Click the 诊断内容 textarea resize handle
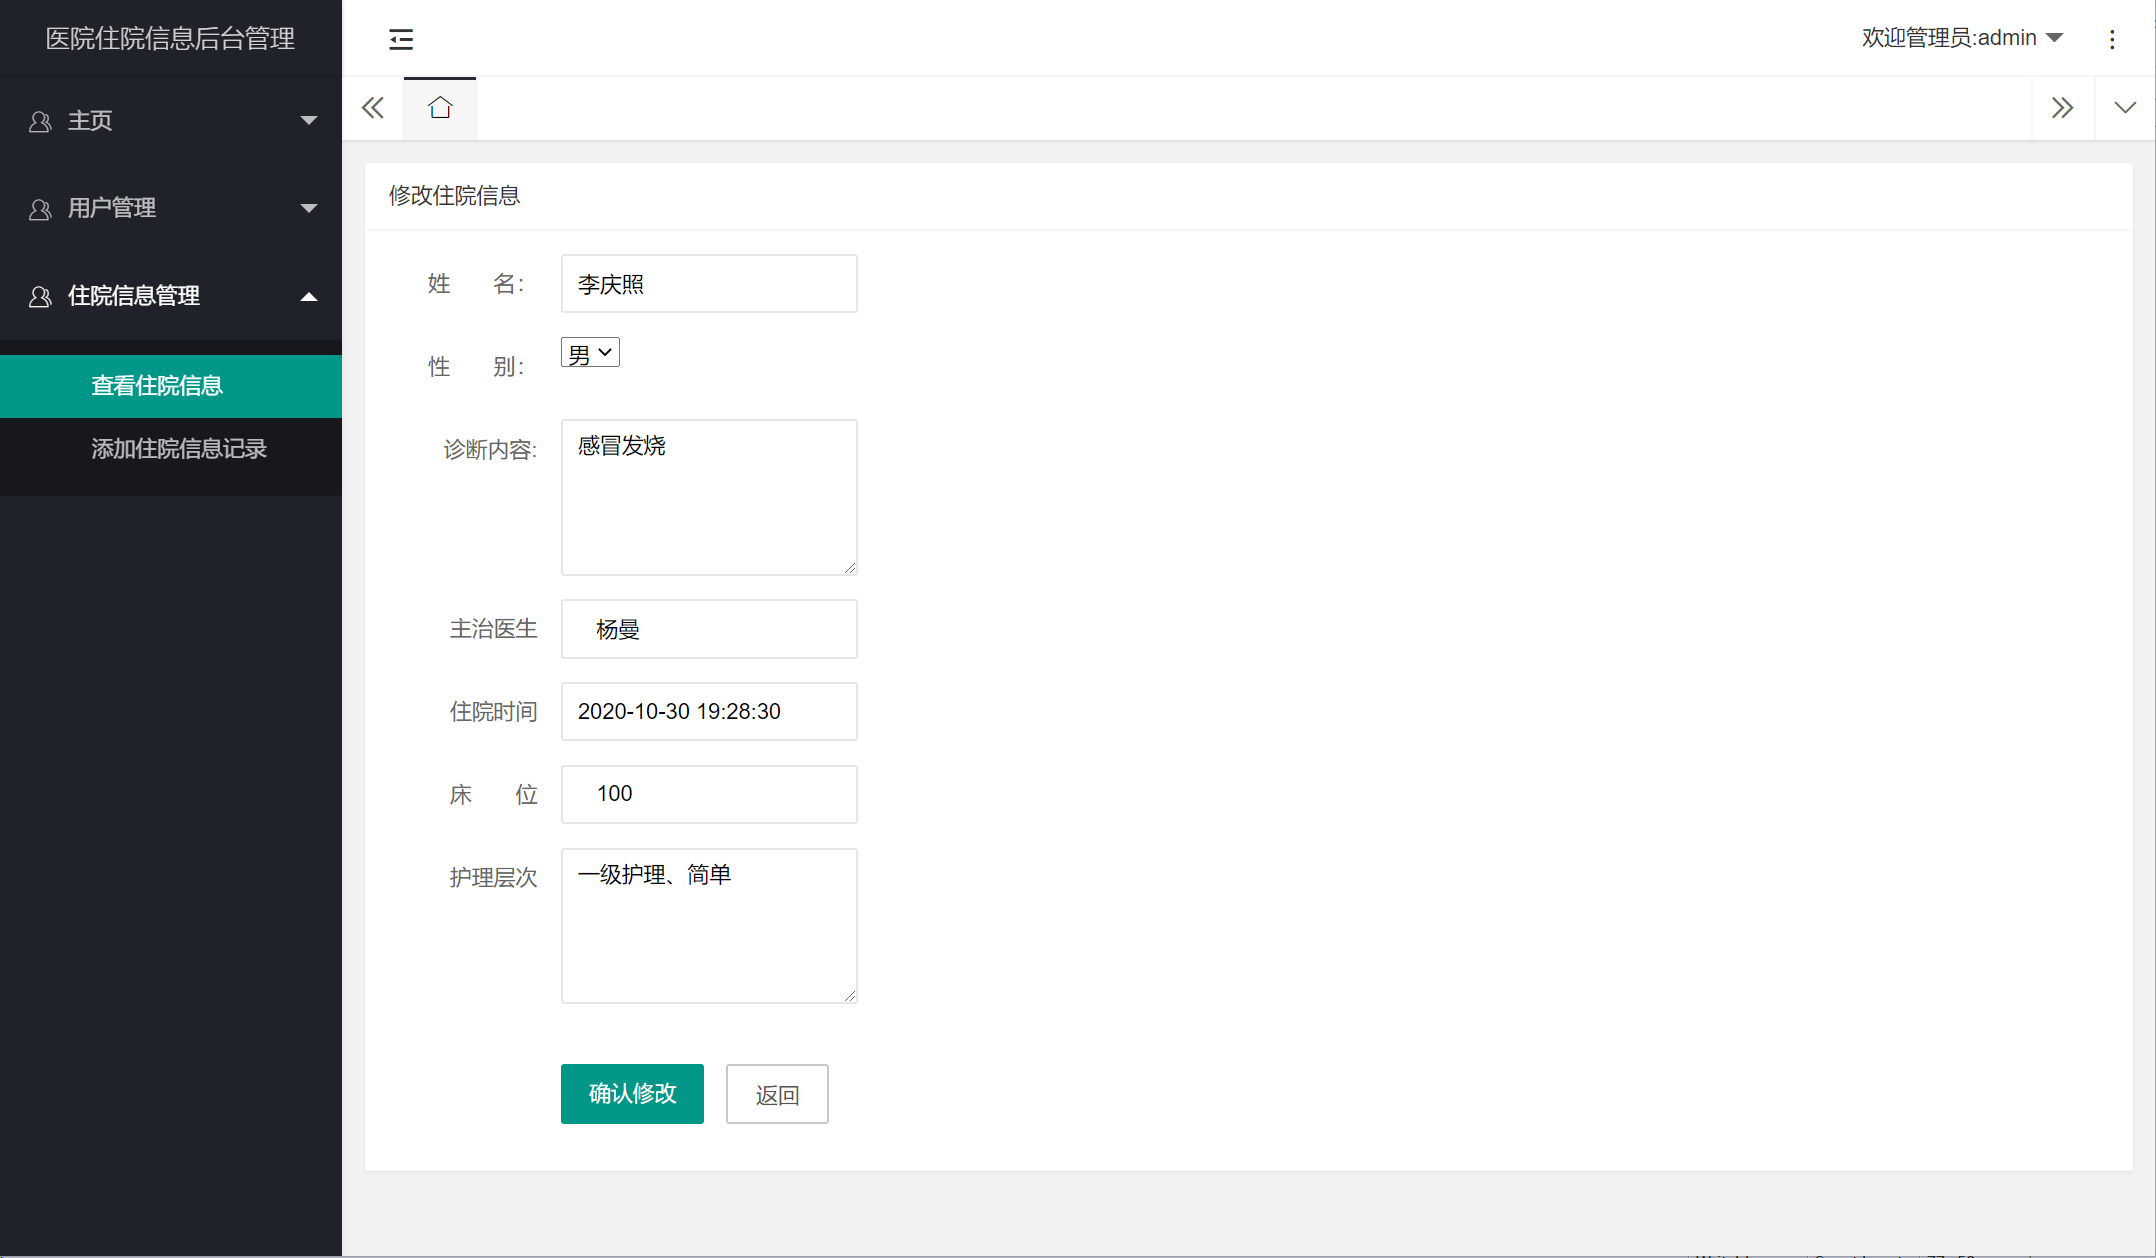This screenshot has width=2156, height=1258. click(x=849, y=567)
